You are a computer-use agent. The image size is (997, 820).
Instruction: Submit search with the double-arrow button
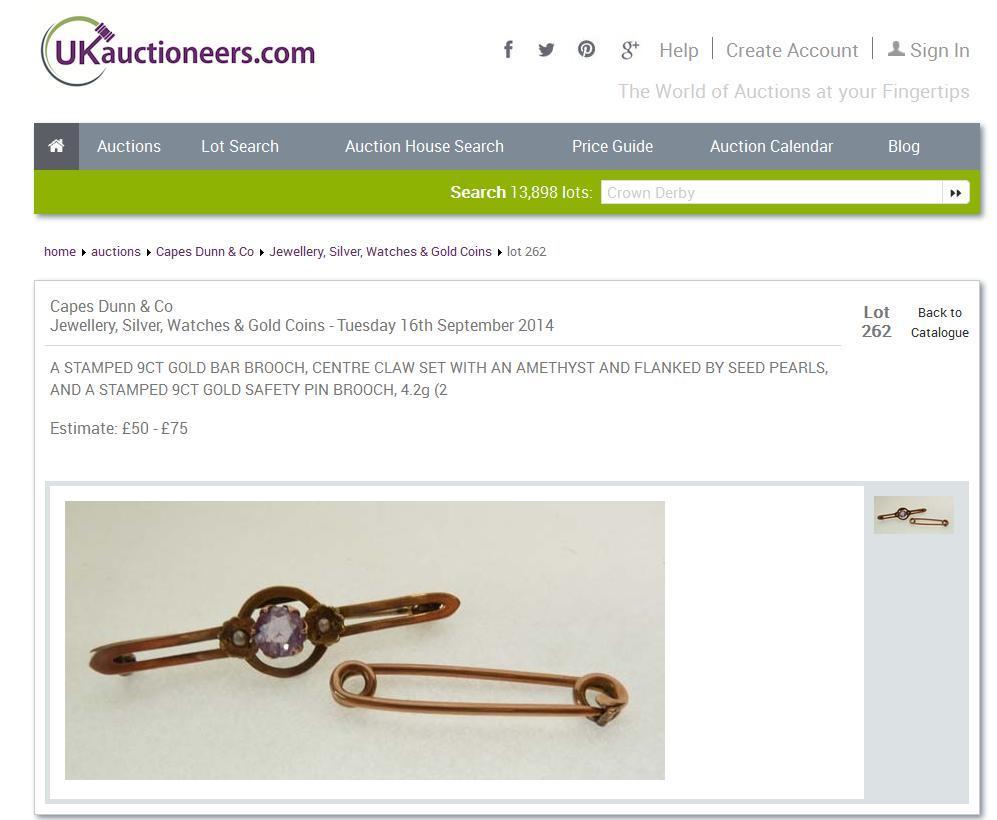956,193
